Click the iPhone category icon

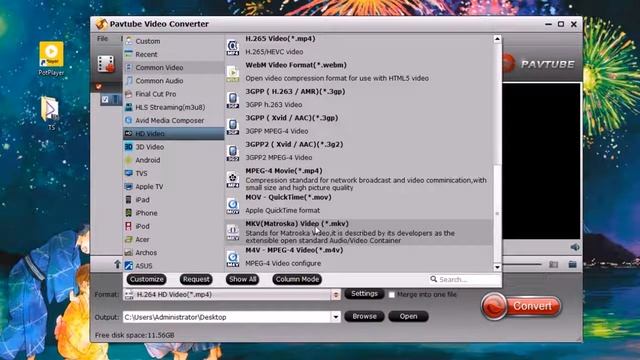(129, 213)
